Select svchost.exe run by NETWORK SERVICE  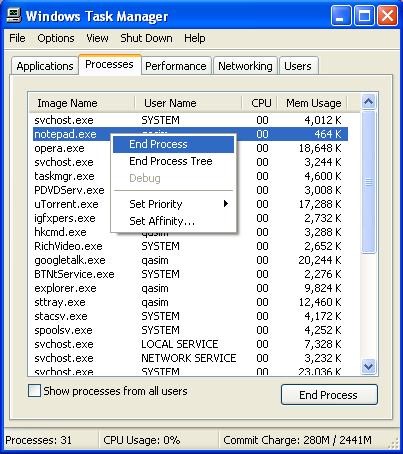[190, 358]
